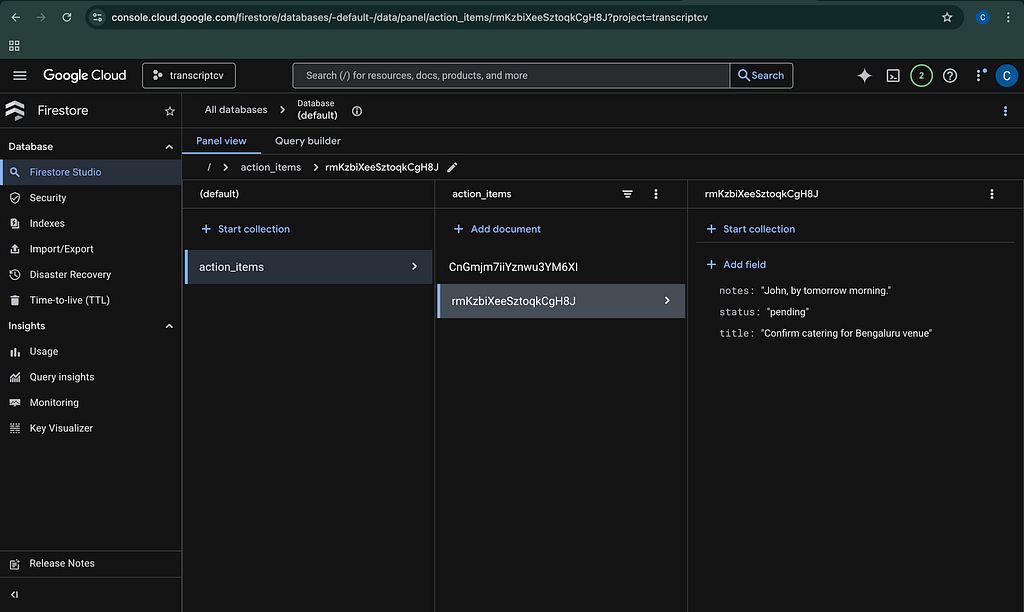Select action_items collection row
Image resolution: width=1024 pixels, height=612 pixels.
coord(309,267)
